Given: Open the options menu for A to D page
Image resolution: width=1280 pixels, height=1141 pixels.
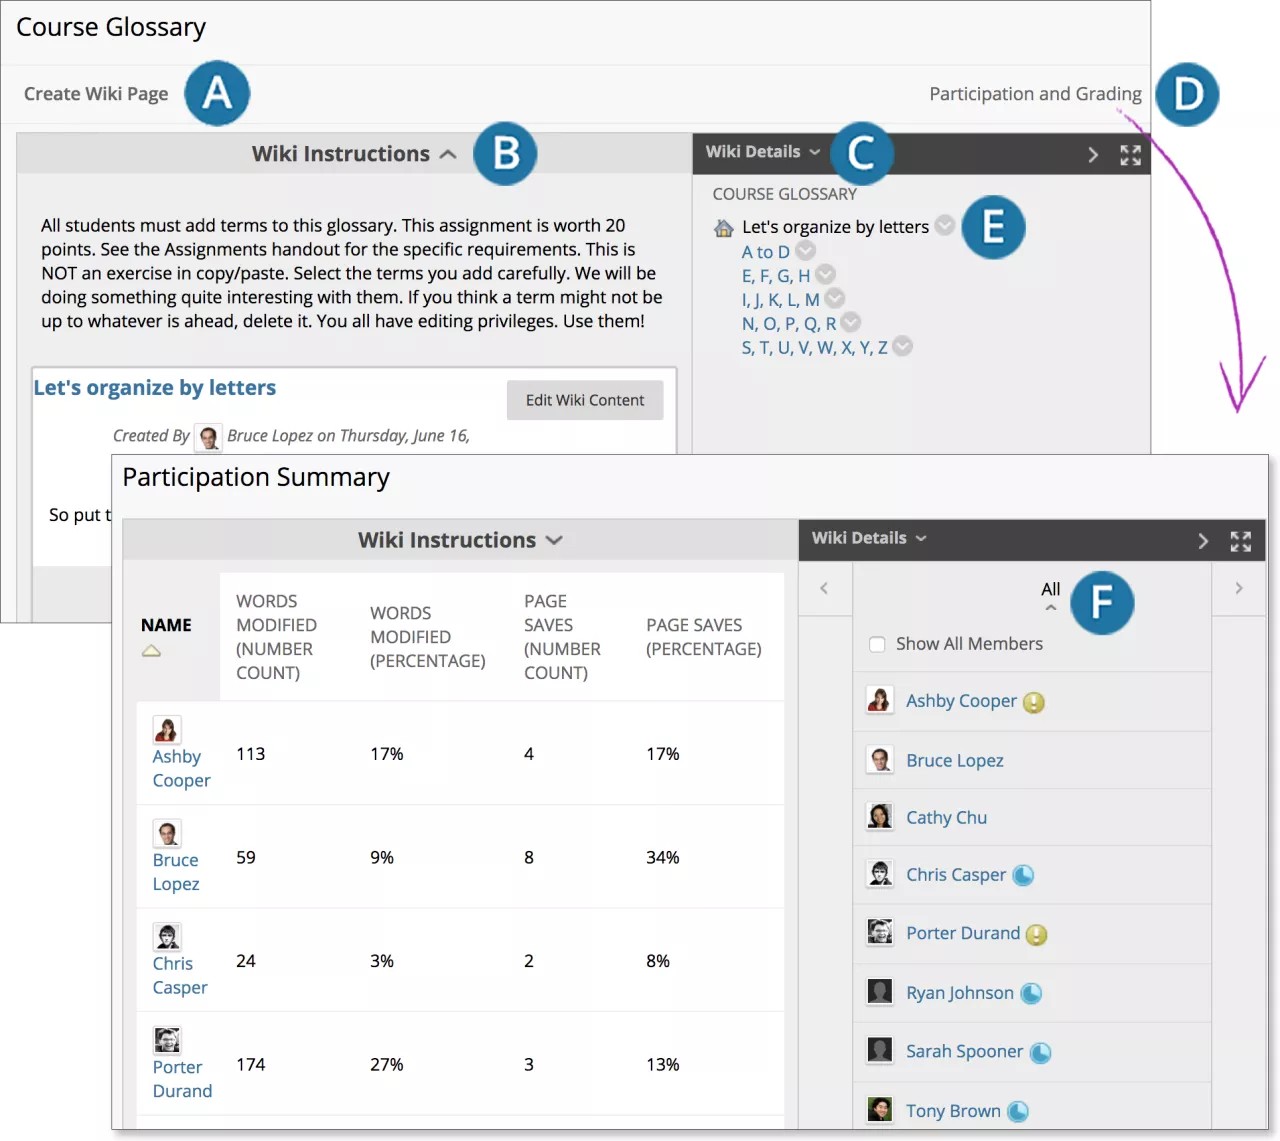Looking at the screenshot, I should pos(805,251).
